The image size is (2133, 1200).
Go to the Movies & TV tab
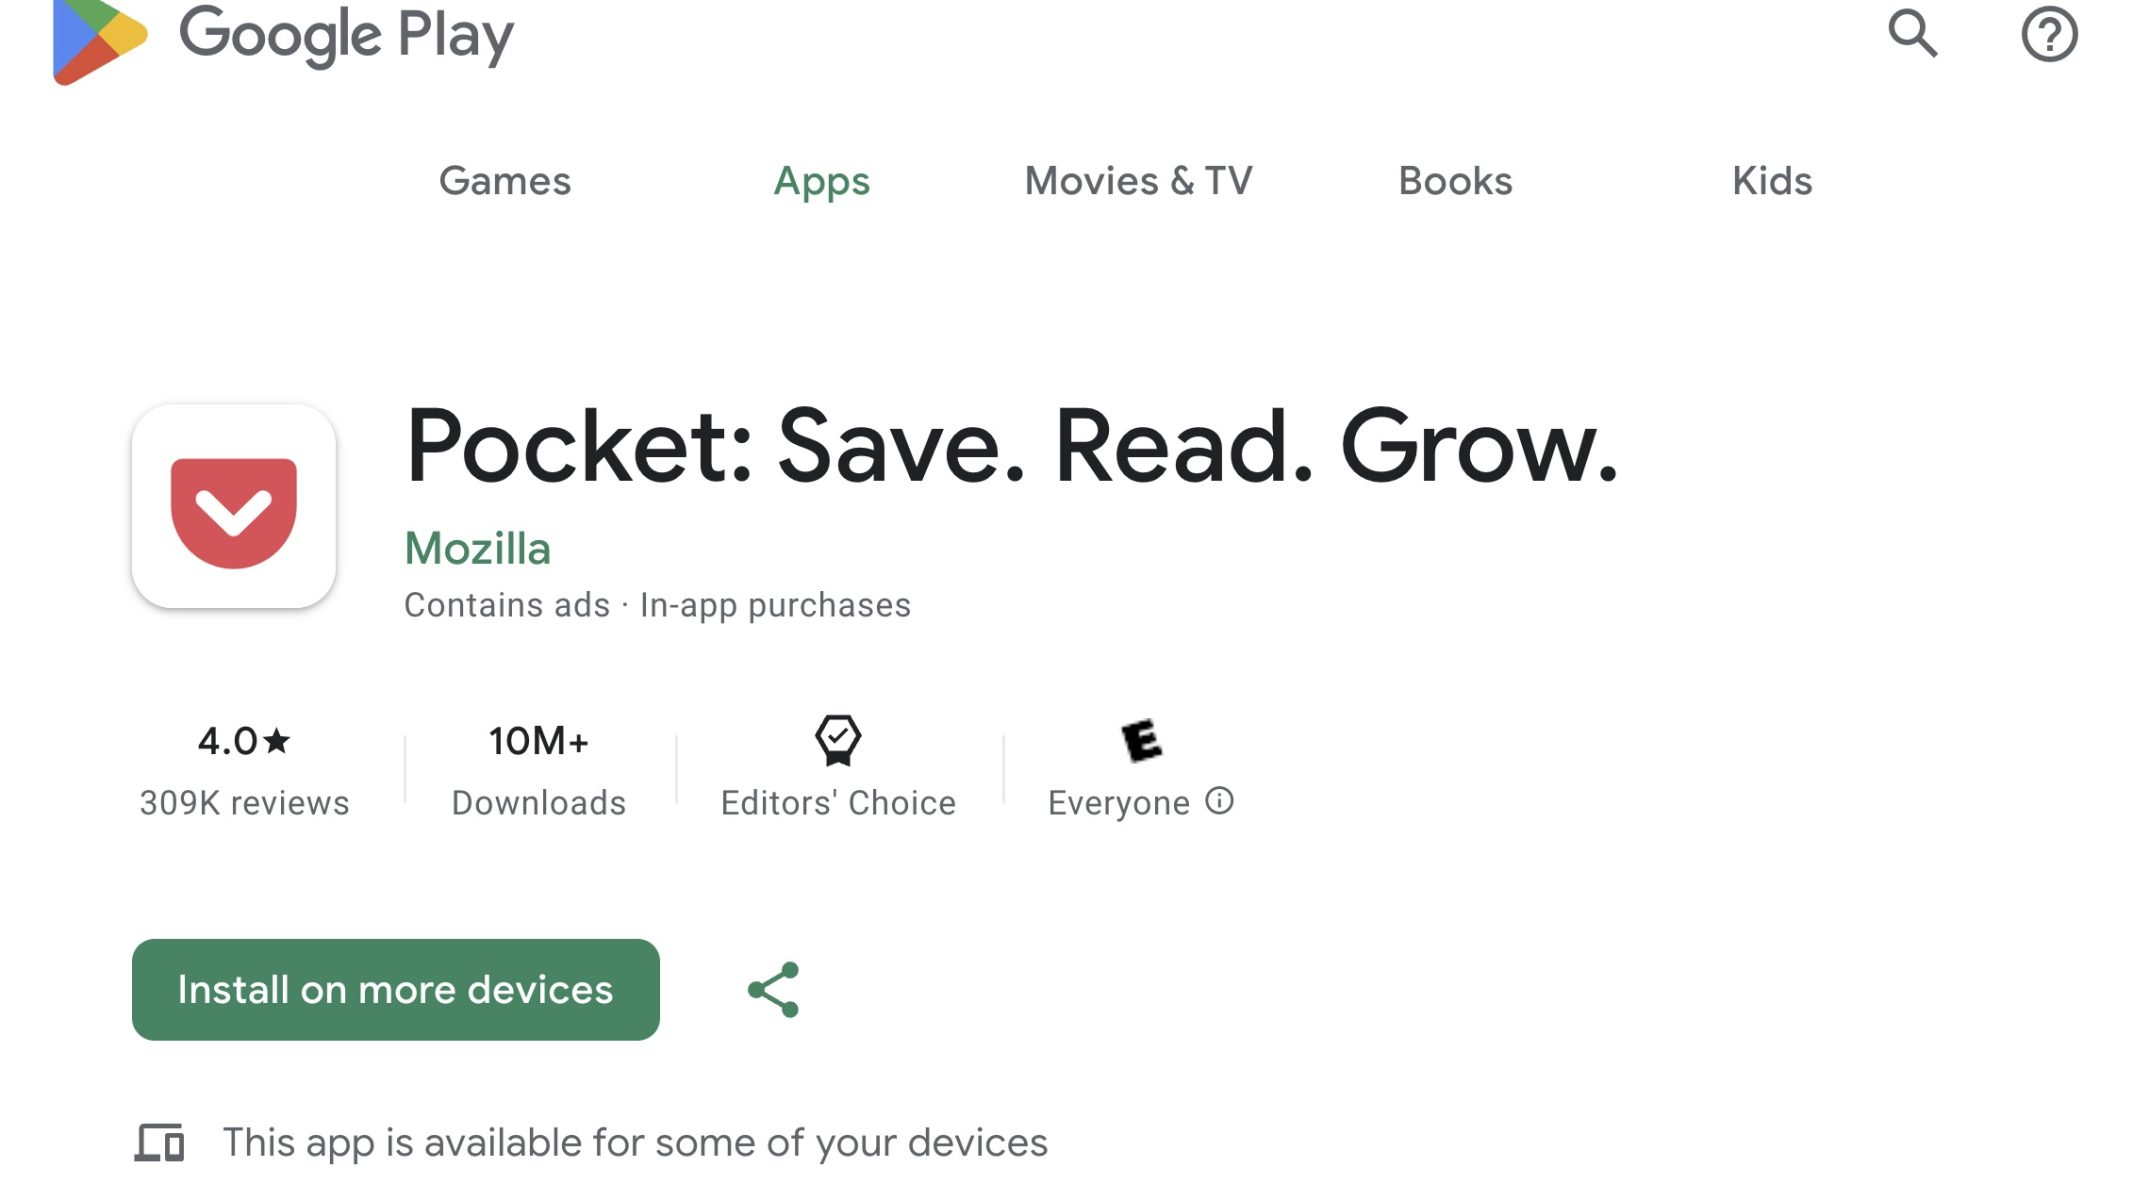[1138, 181]
